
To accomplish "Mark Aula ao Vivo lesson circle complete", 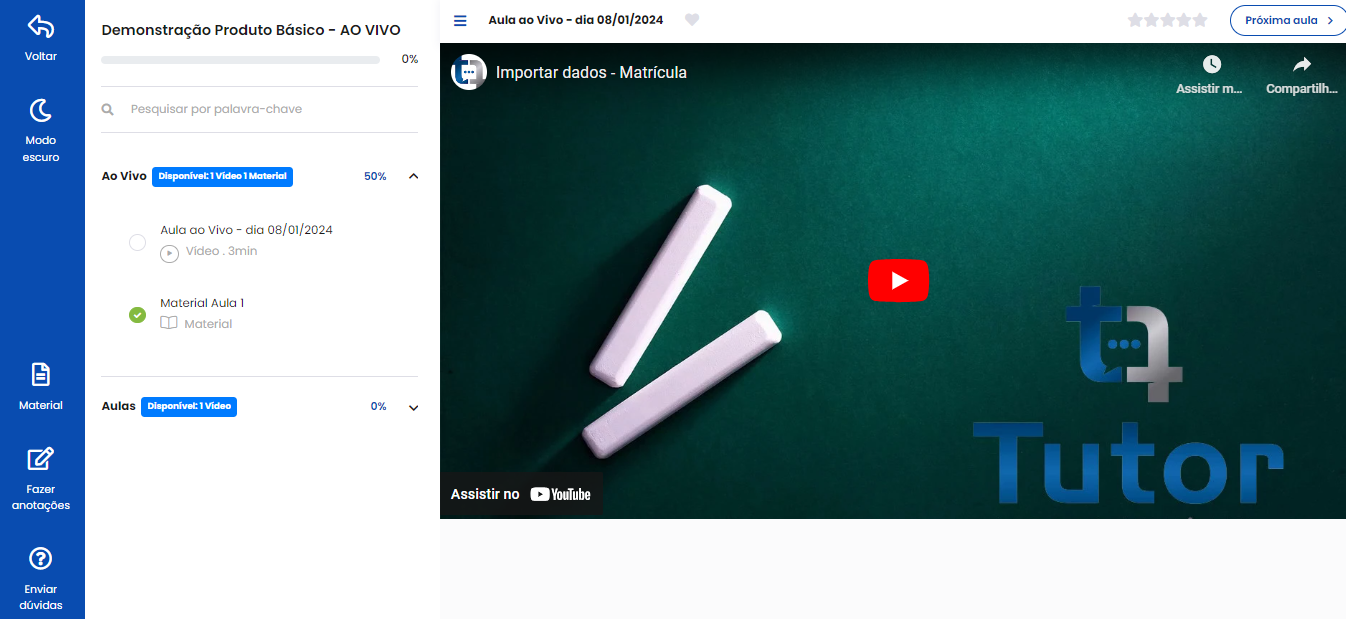I will coord(138,242).
